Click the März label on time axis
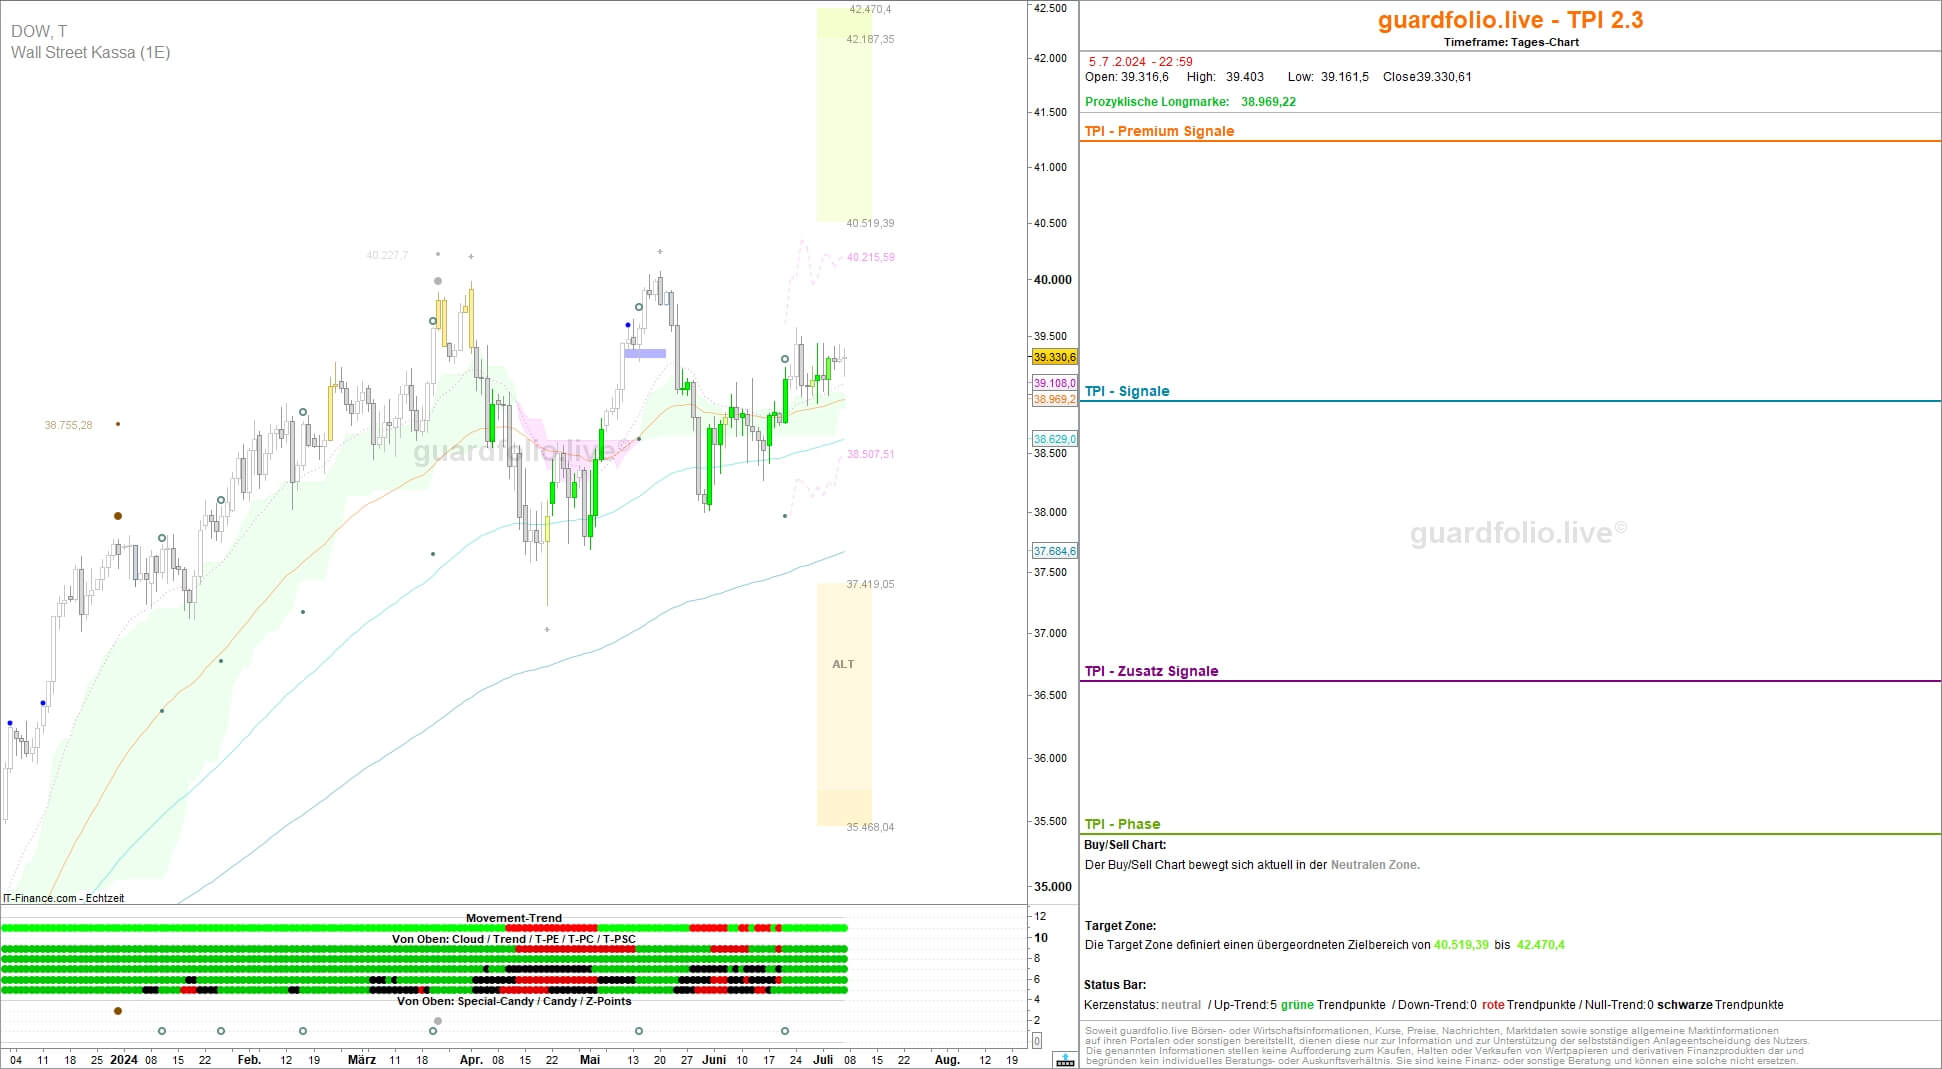1942x1069 pixels. (x=362, y=1059)
